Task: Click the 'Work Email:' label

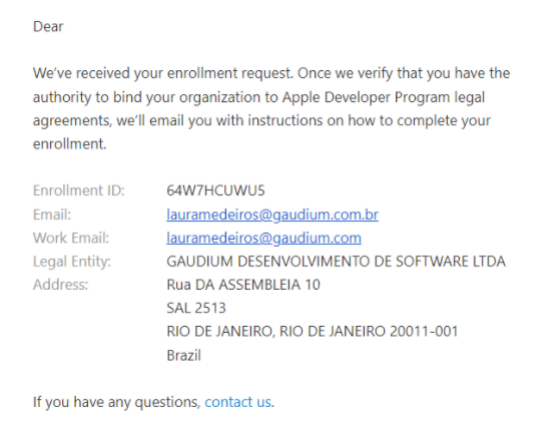Action: (x=71, y=238)
